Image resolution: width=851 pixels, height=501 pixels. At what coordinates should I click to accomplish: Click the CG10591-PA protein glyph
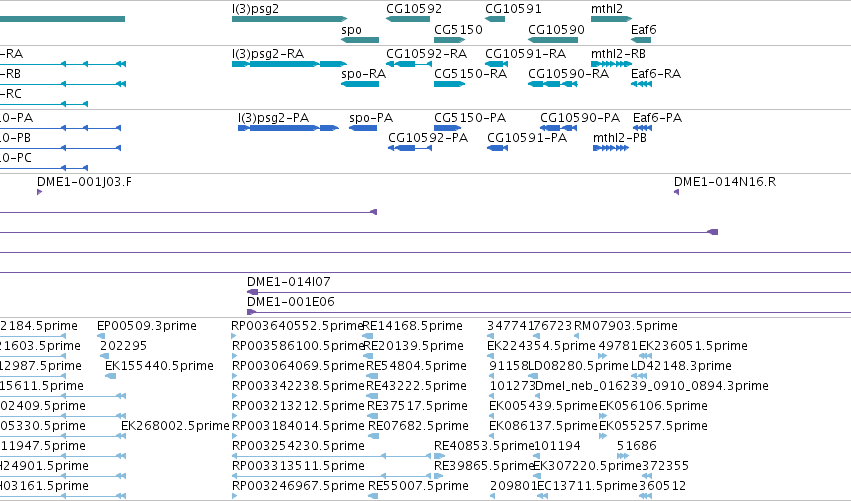(498, 148)
